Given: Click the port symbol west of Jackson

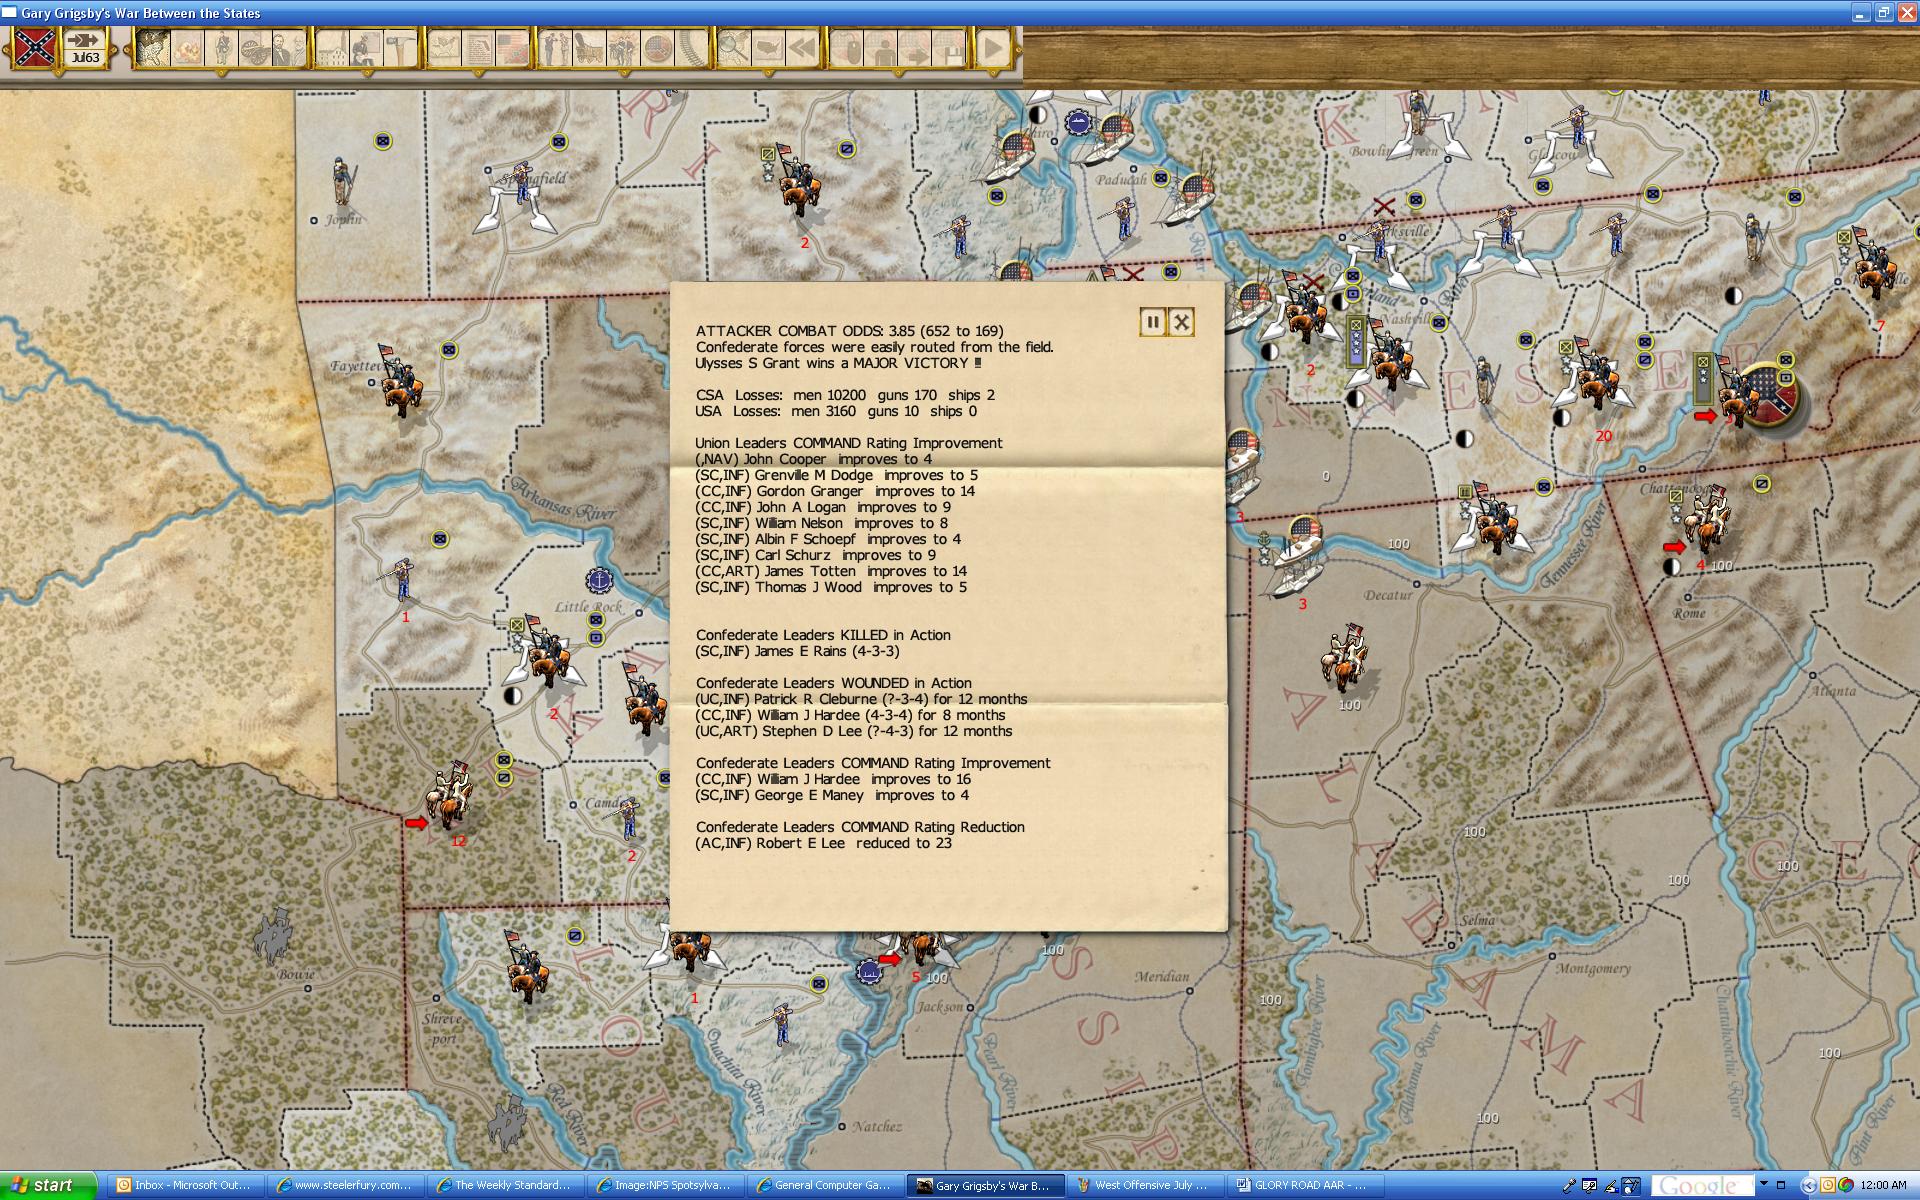Looking at the screenshot, I should click(x=870, y=972).
